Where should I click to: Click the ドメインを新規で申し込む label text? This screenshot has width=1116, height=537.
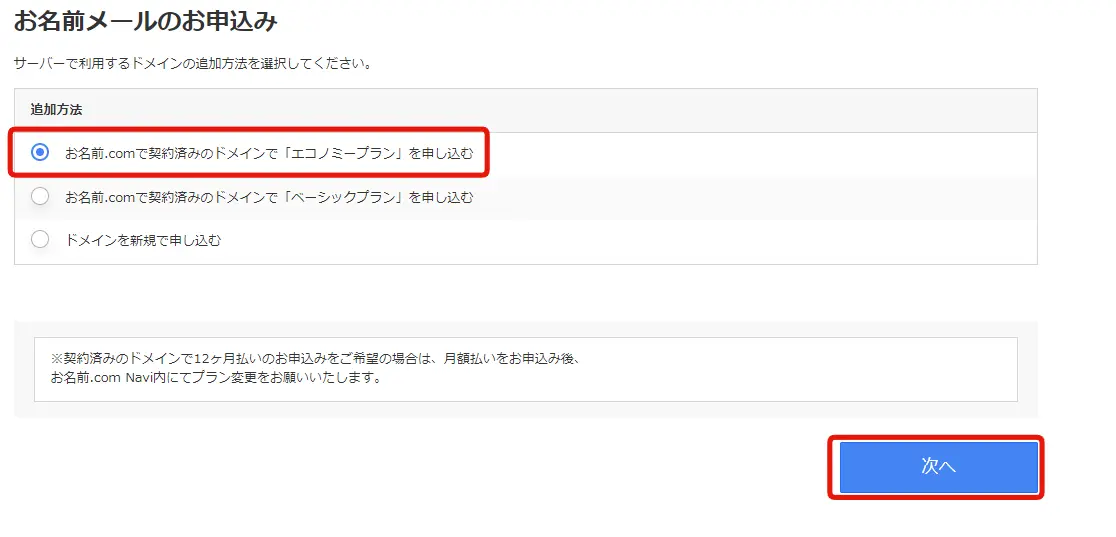pos(142,240)
